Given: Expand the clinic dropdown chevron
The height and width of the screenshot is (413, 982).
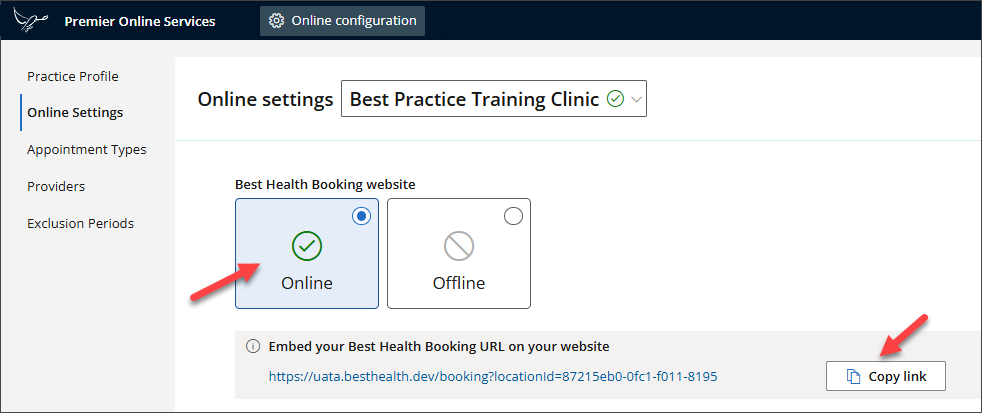Looking at the screenshot, I should 636,99.
